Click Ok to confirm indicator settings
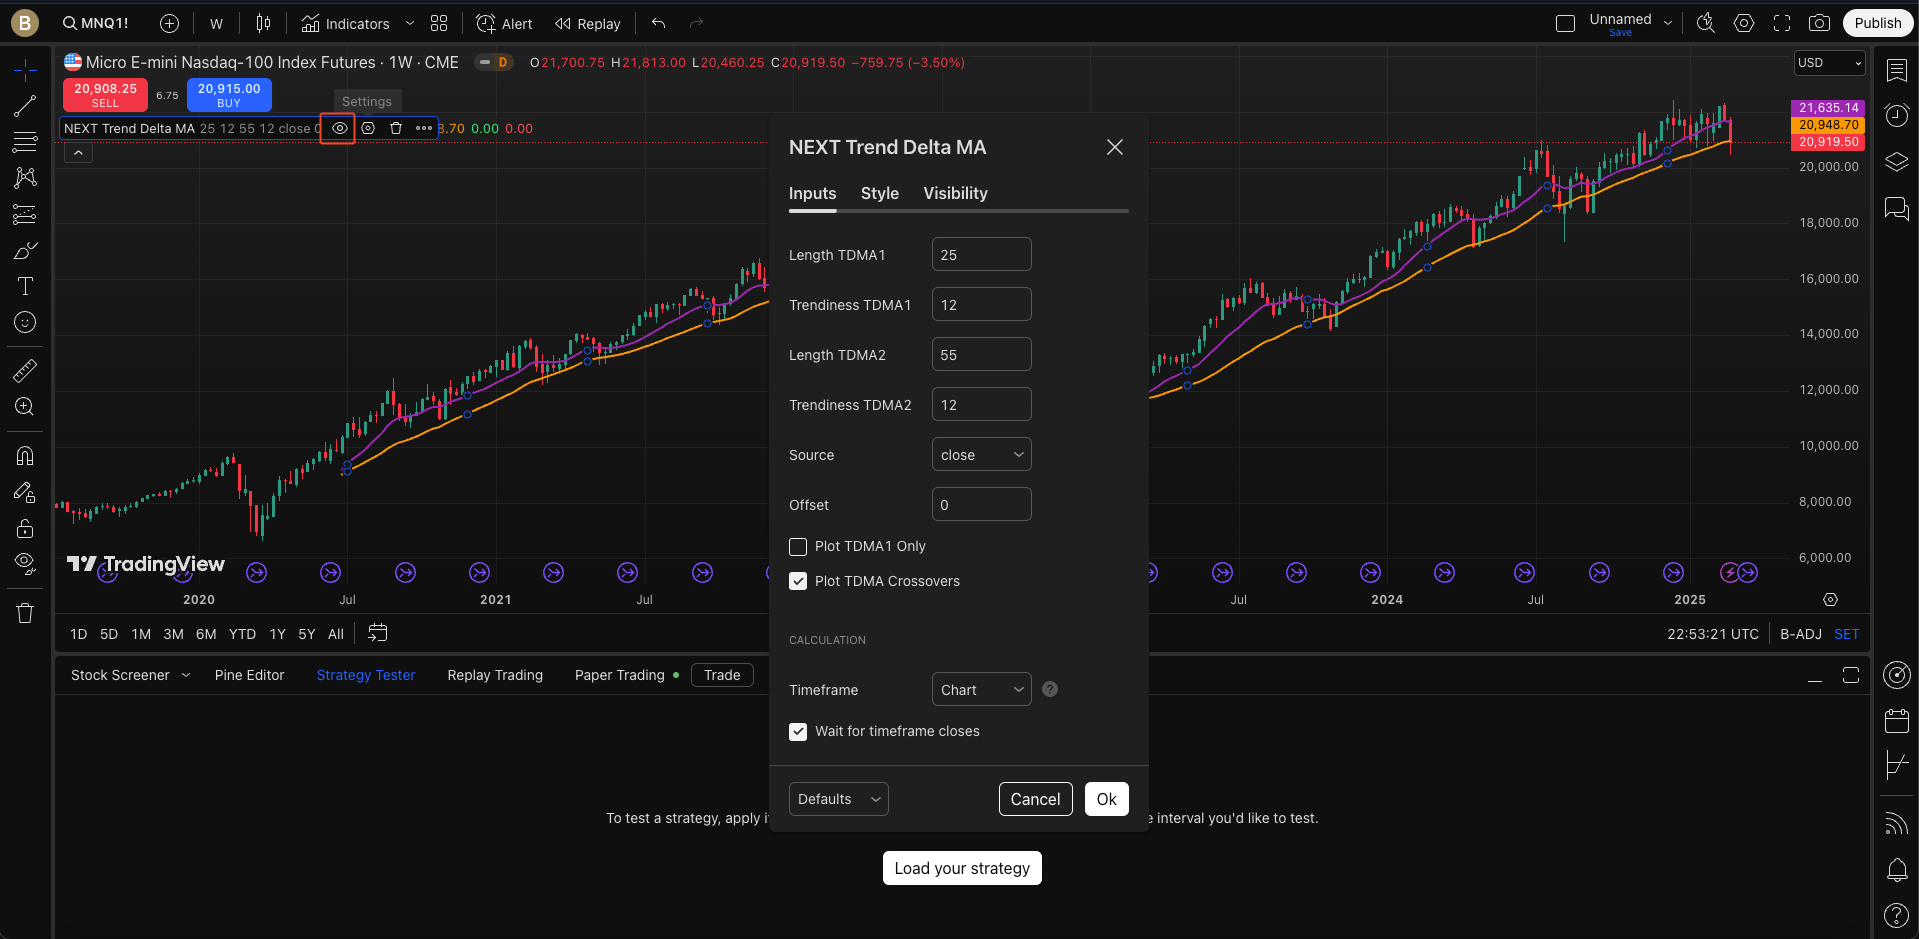This screenshot has height=939, width=1919. point(1106,799)
